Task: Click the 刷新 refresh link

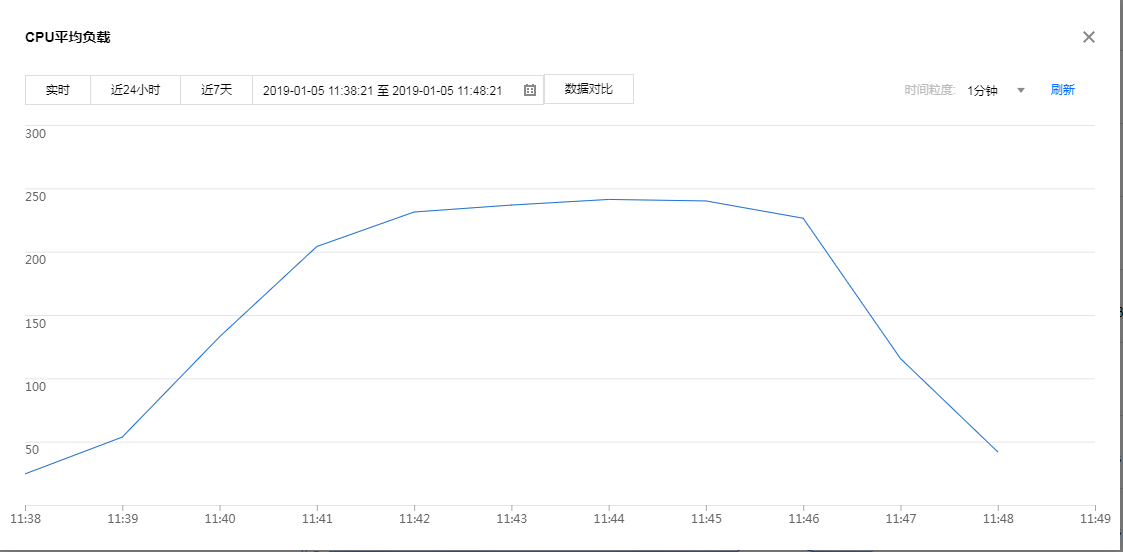Action: (x=1062, y=90)
